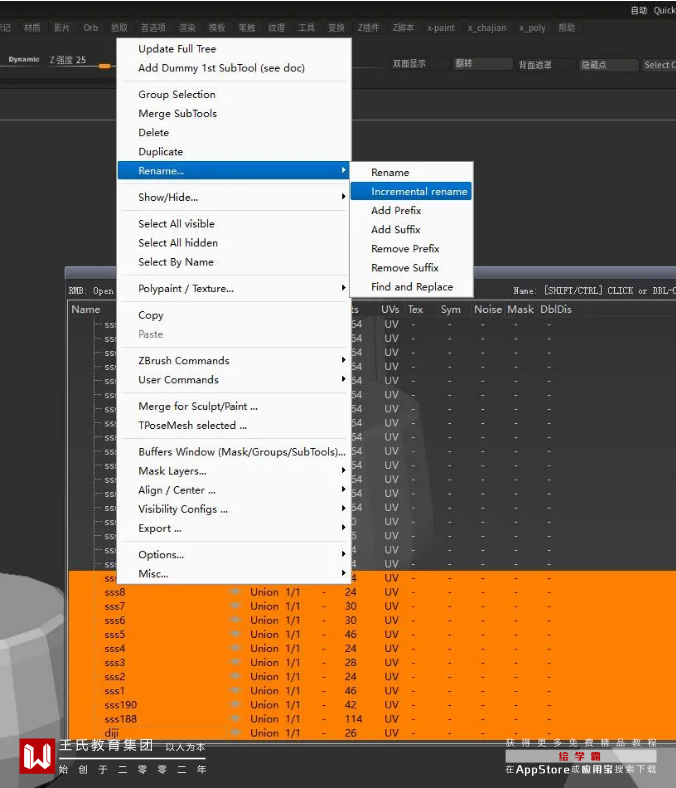The width and height of the screenshot is (676, 788).
Task: Click Rename at top of submenu
Action: pos(411,172)
